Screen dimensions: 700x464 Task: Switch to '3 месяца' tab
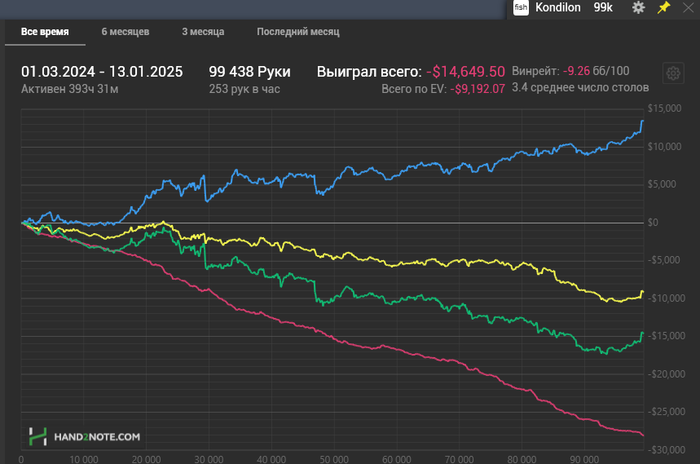point(203,32)
